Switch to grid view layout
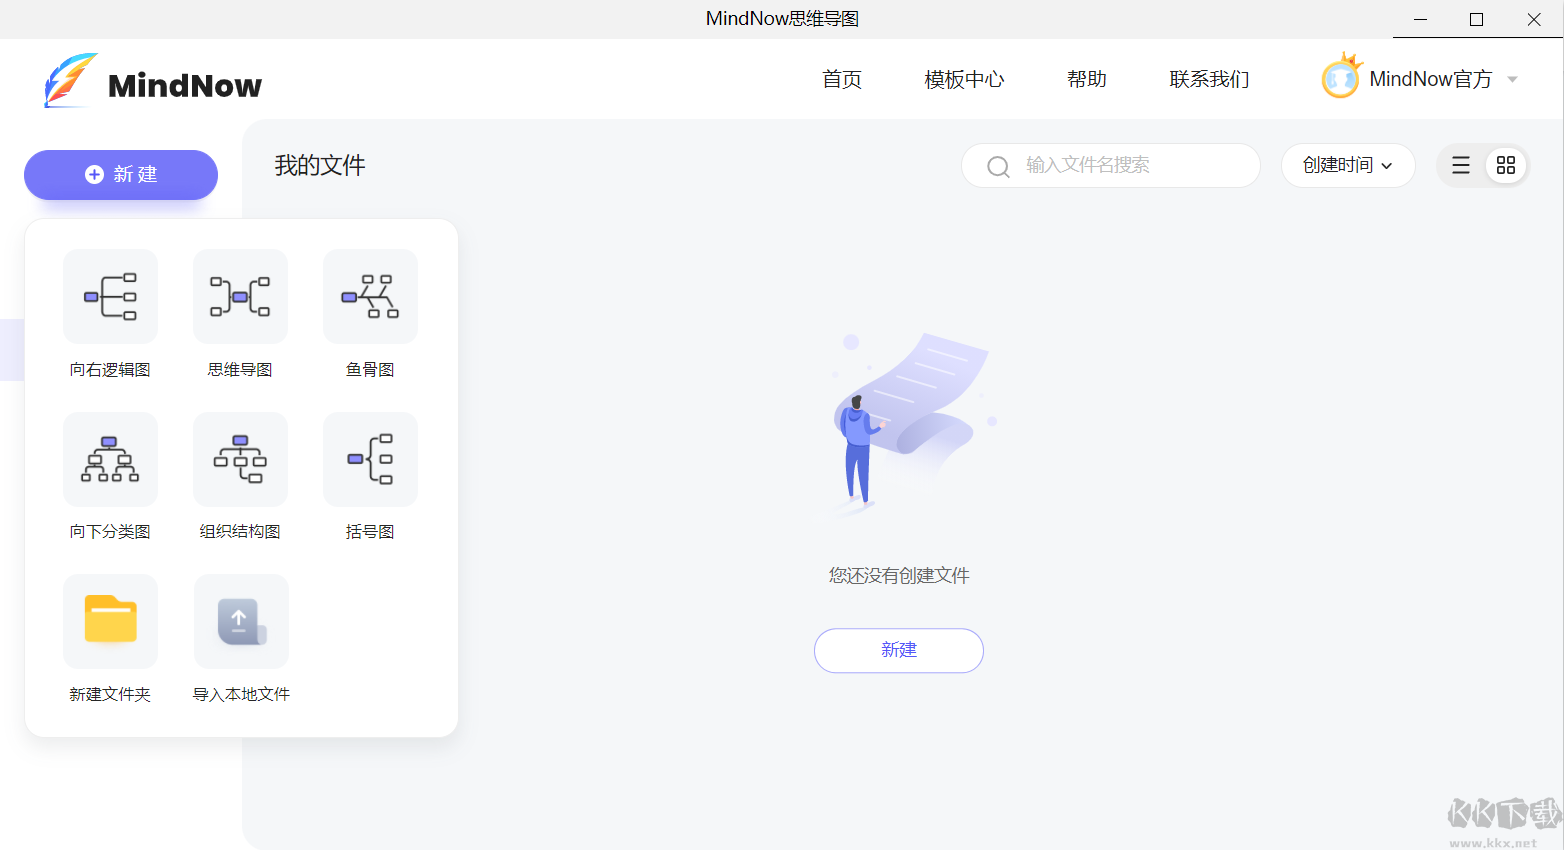Screen dimensions: 1564x850 1506,166
